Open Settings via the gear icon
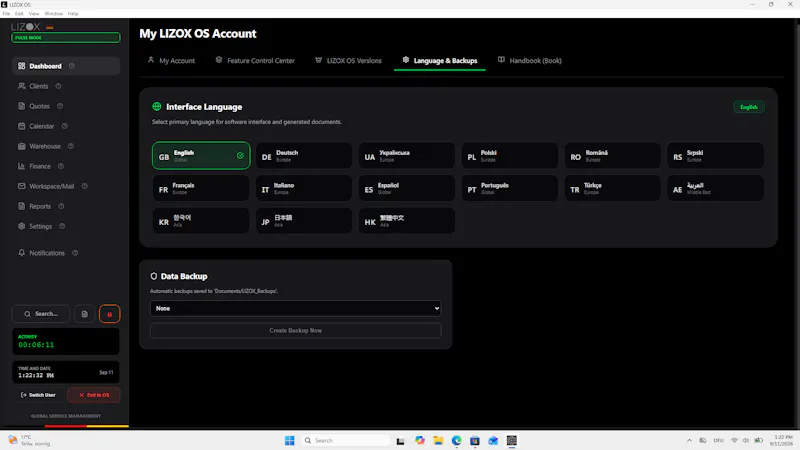This screenshot has width=800, height=450. pyautogui.click(x=21, y=226)
